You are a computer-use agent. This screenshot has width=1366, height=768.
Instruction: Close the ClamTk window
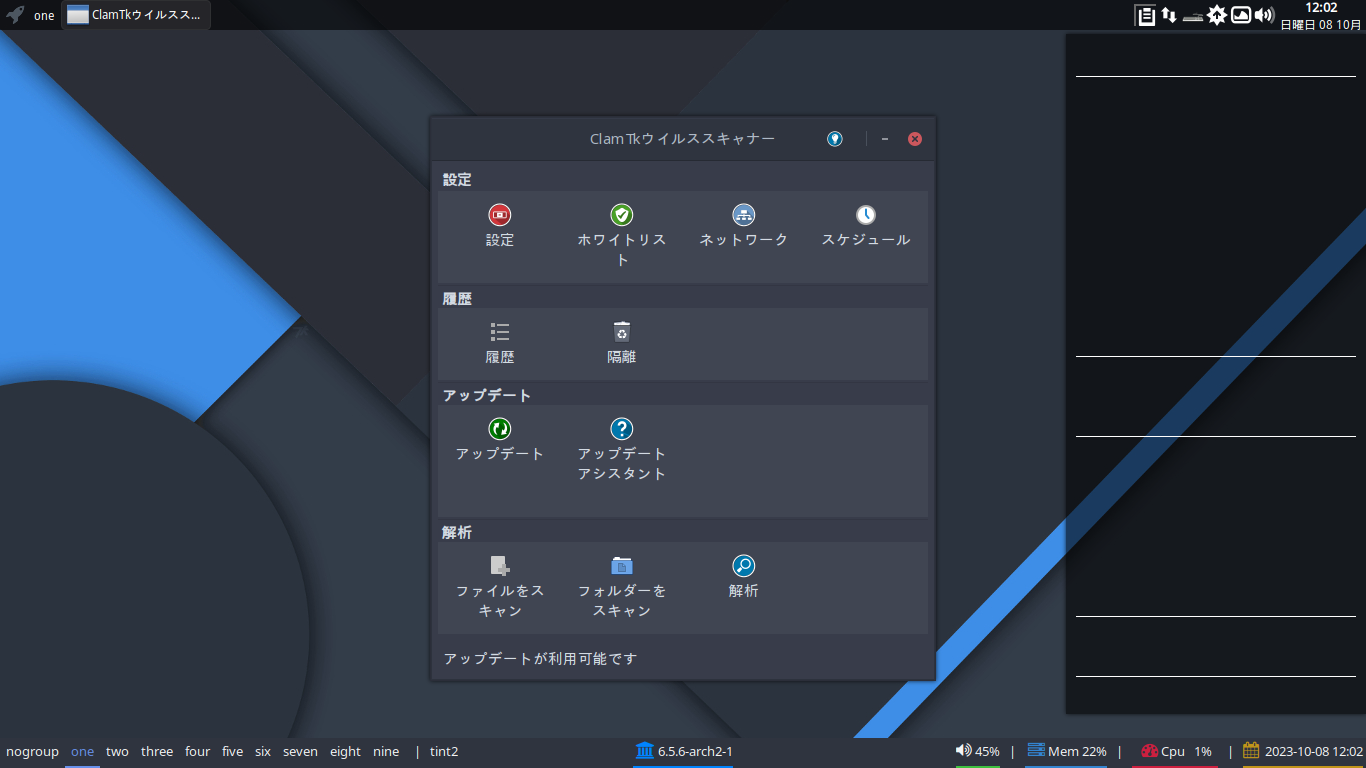point(915,139)
